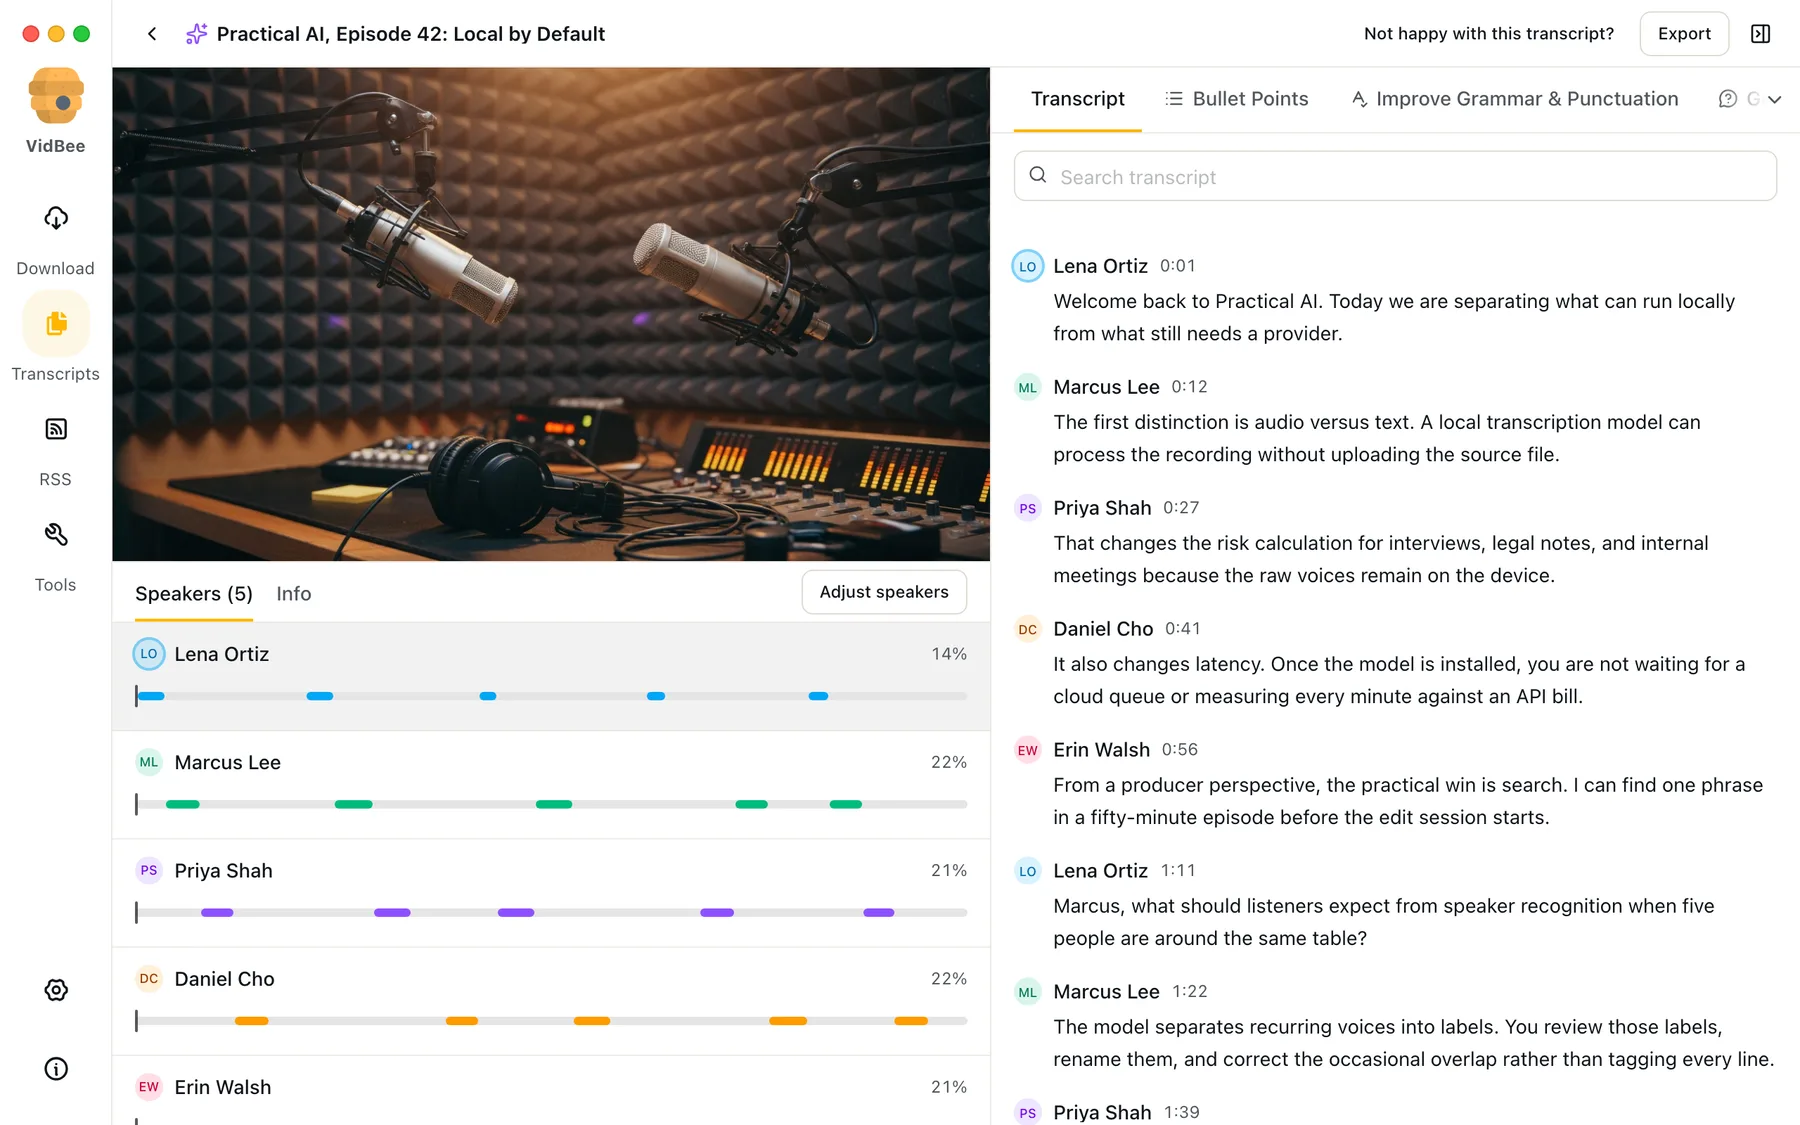Select Erin Walsh in speakers list
The height and width of the screenshot is (1125, 1800).
point(551,1090)
